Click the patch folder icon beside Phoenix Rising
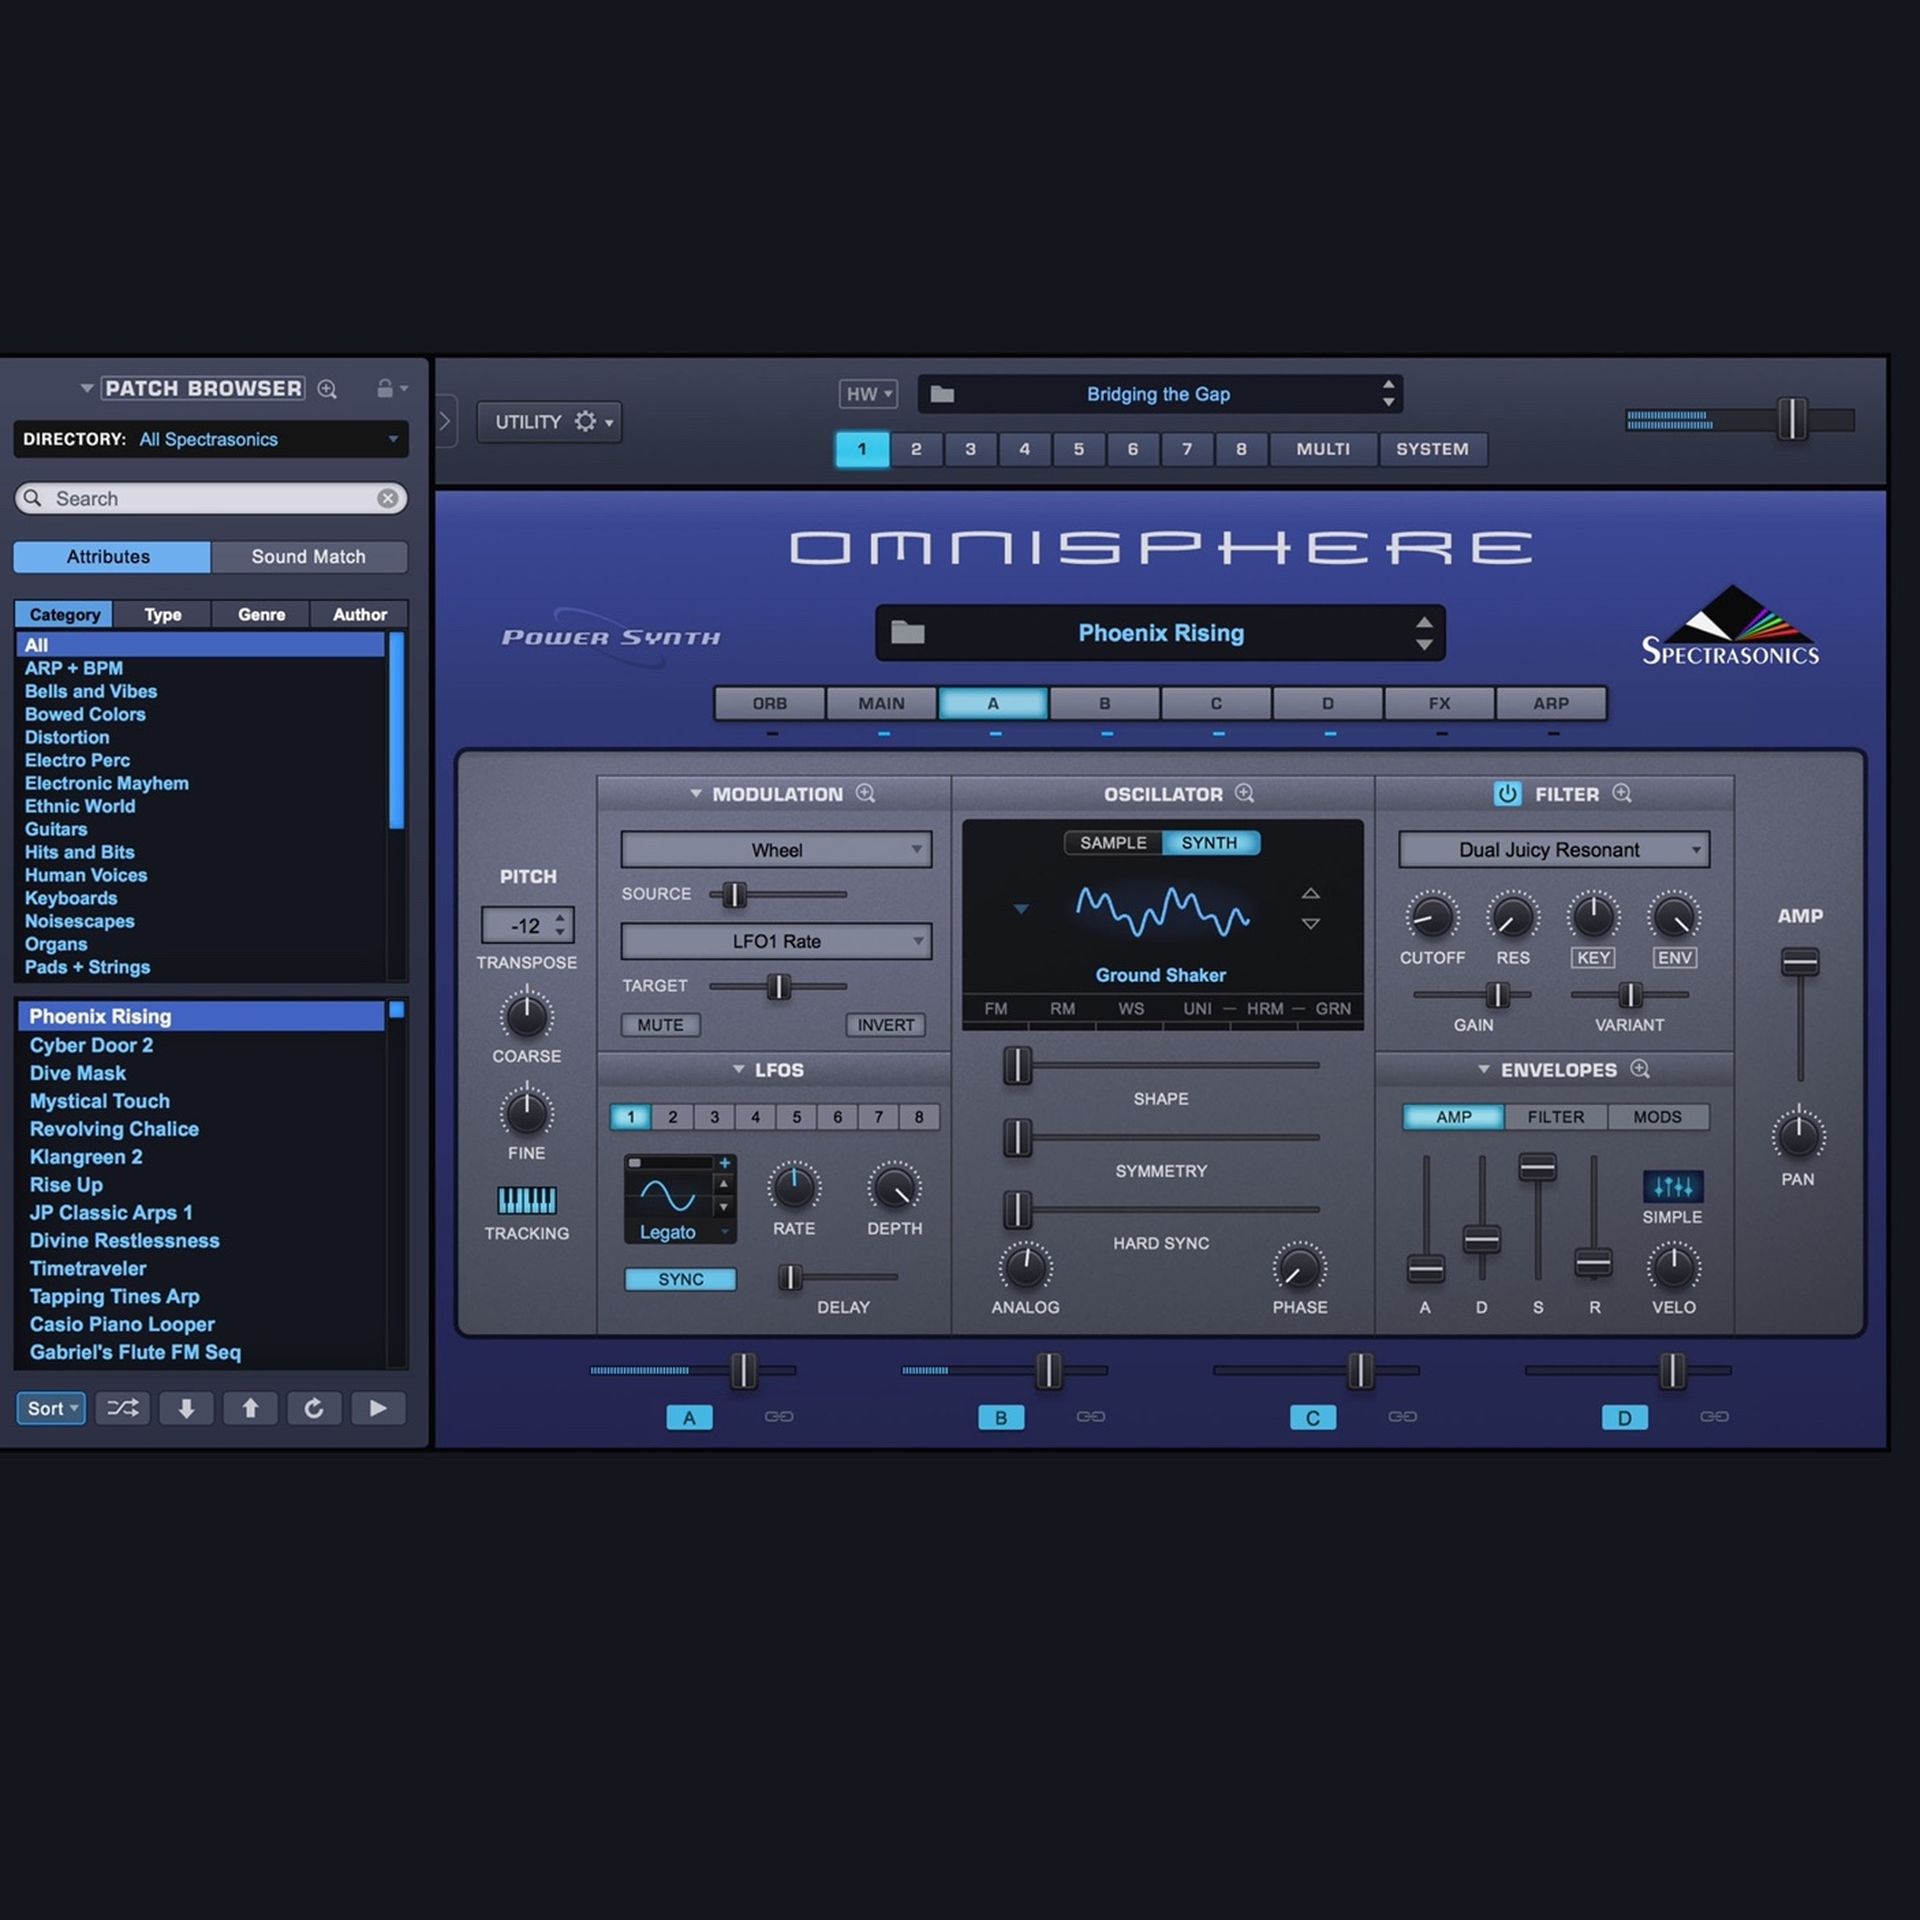Viewport: 1920px width, 1920px height. point(908,632)
